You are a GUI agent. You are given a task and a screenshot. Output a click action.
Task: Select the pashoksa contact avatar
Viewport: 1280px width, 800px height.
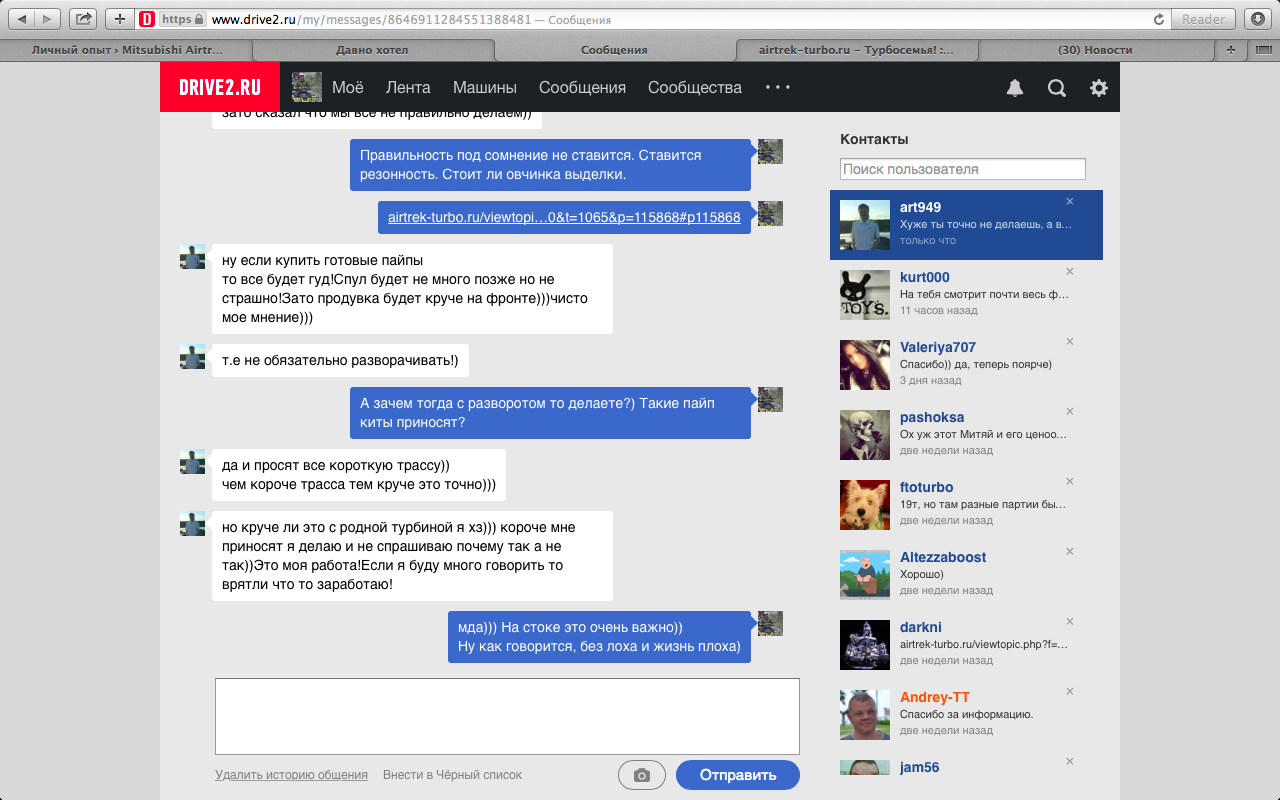pos(864,434)
